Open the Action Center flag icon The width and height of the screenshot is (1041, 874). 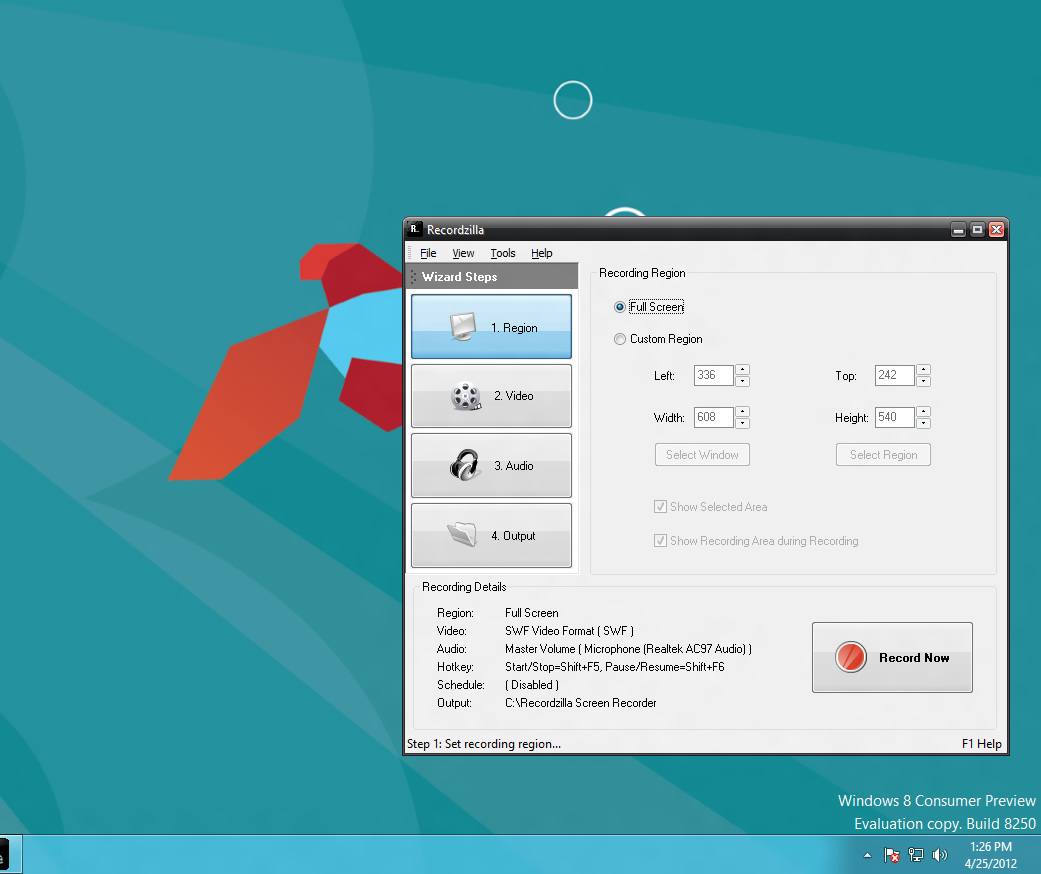[x=892, y=855]
